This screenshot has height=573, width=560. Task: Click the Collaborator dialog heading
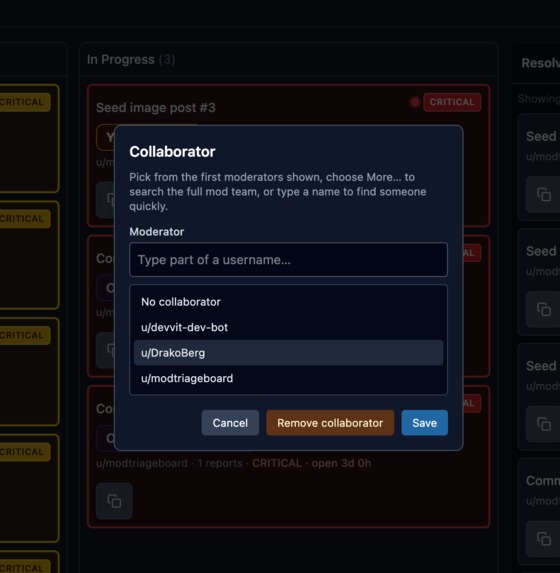[x=172, y=152]
